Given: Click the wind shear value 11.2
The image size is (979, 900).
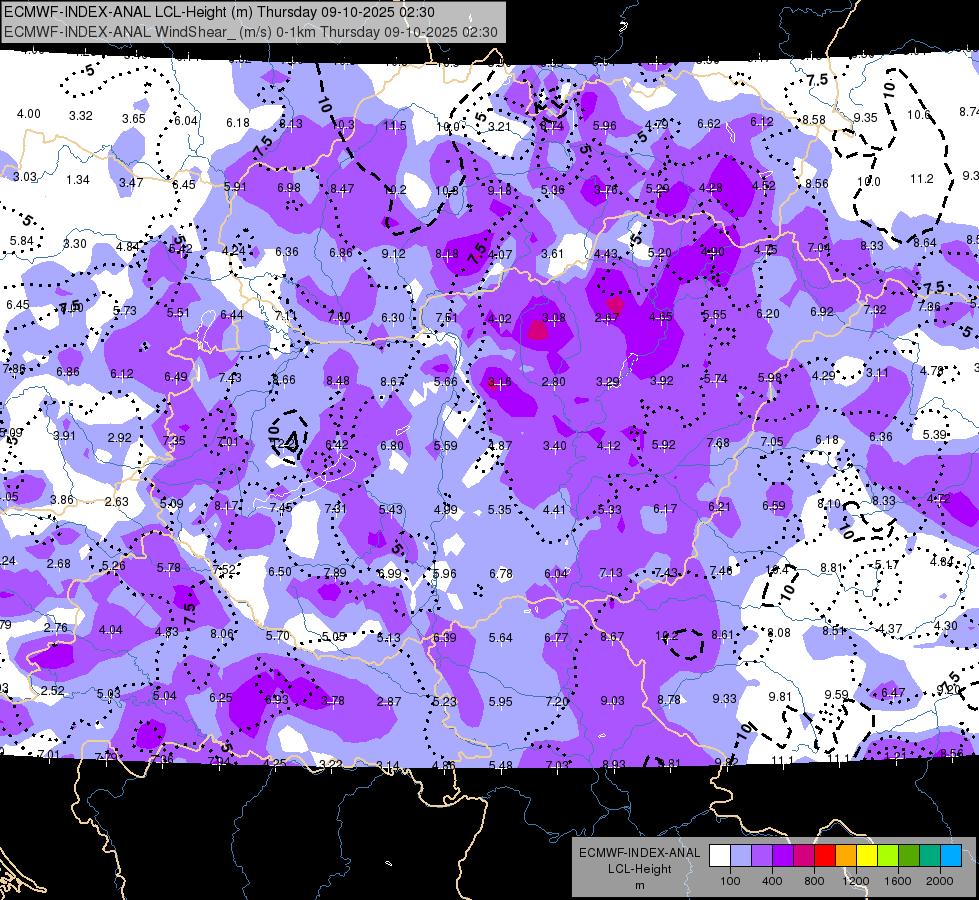Looking at the screenshot, I should coord(922,179).
